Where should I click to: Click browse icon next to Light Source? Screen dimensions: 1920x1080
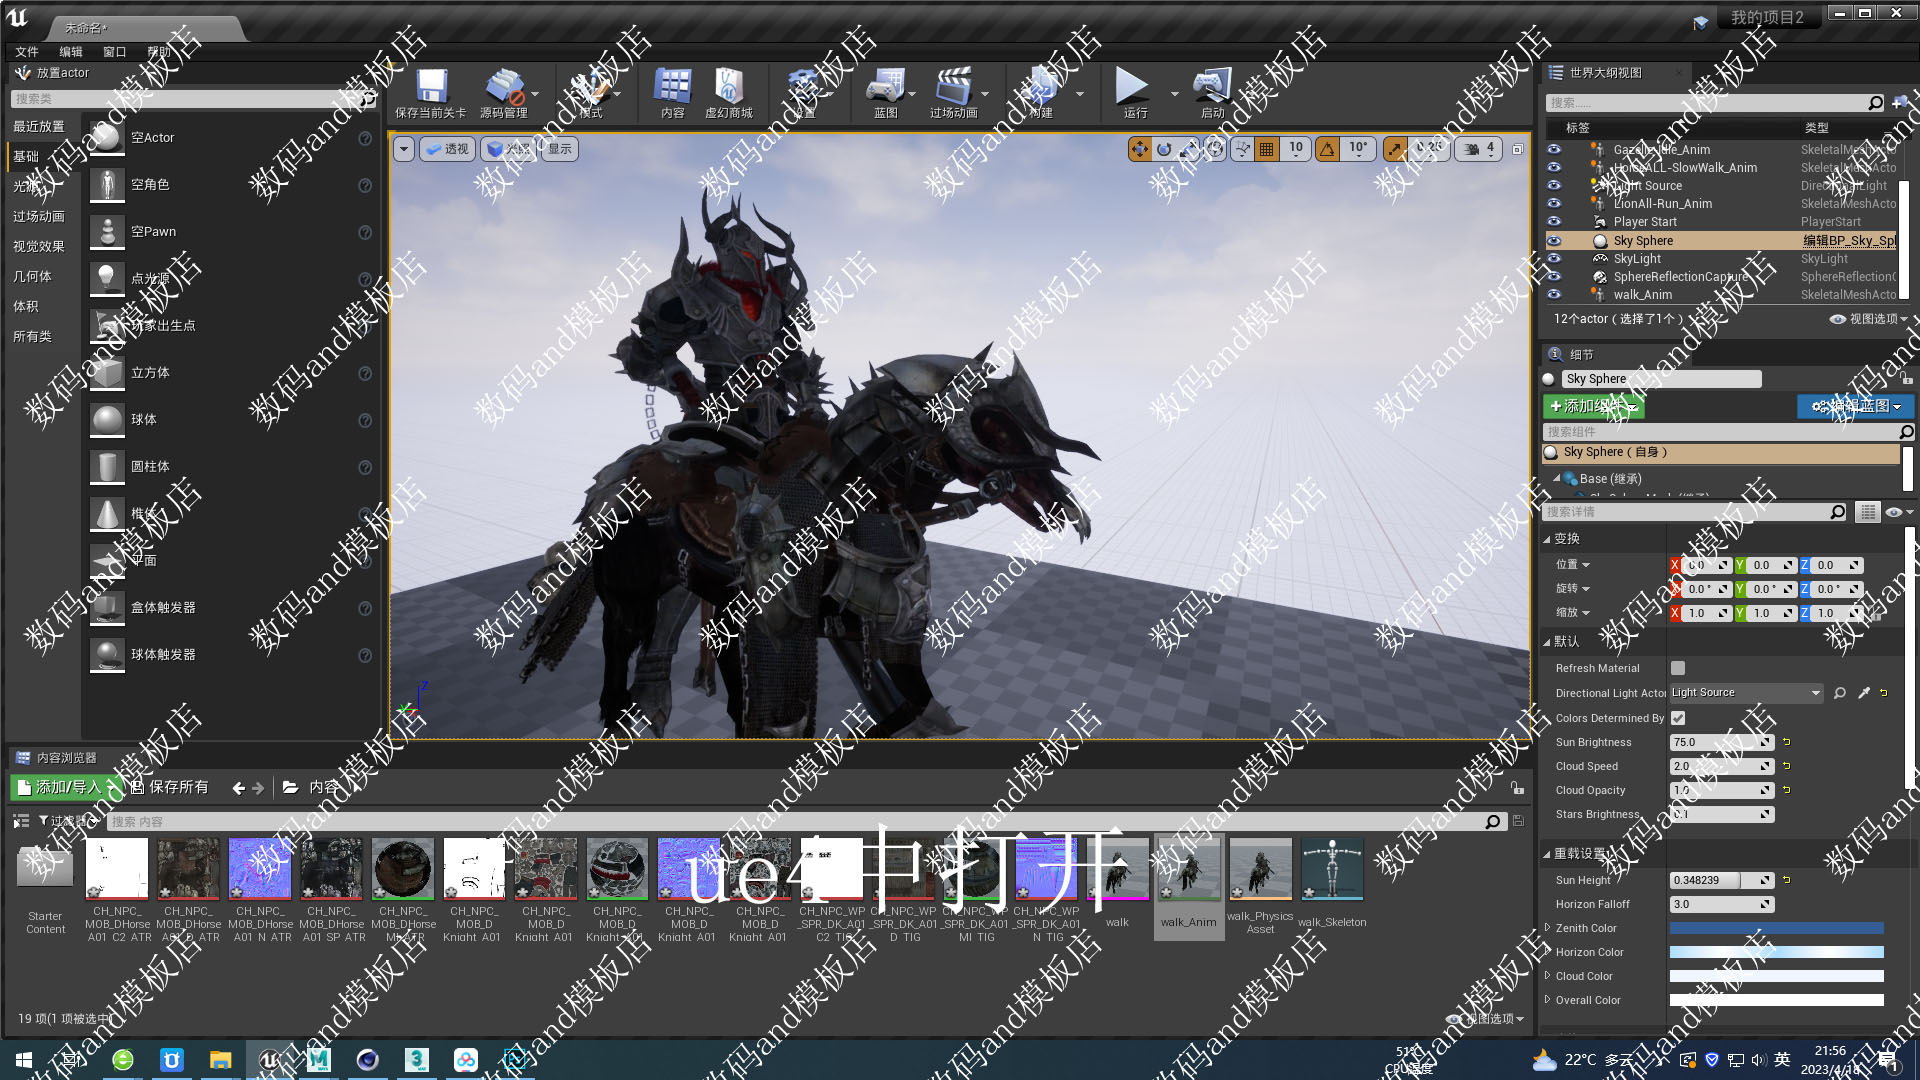pyautogui.click(x=1840, y=693)
